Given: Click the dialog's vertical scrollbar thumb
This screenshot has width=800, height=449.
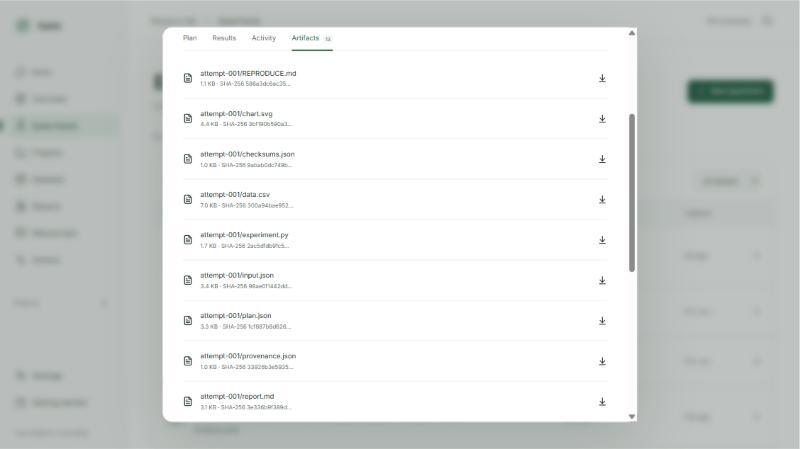Looking at the screenshot, I should (x=632, y=193).
